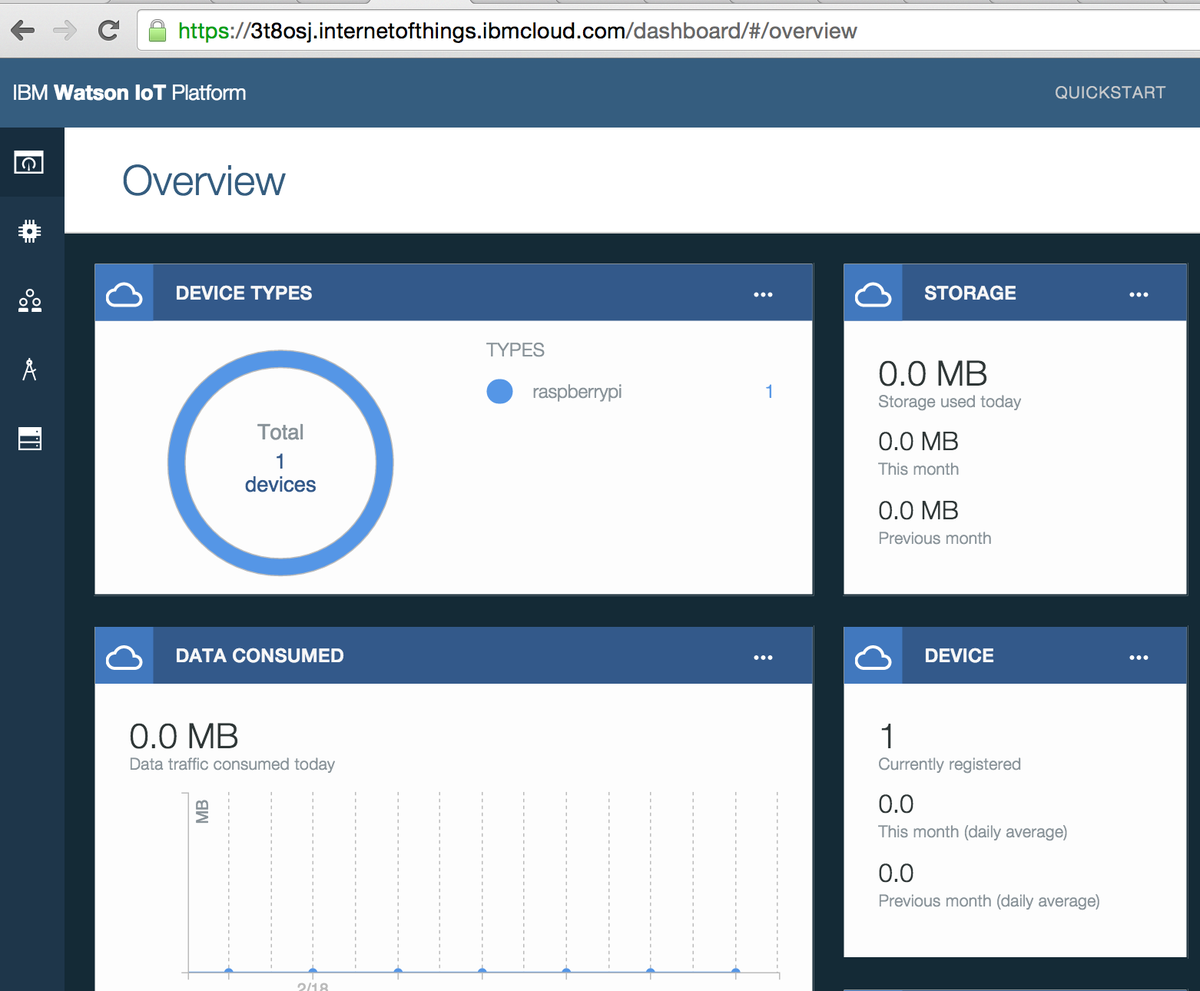Open Device Types card options menu

tap(763, 294)
